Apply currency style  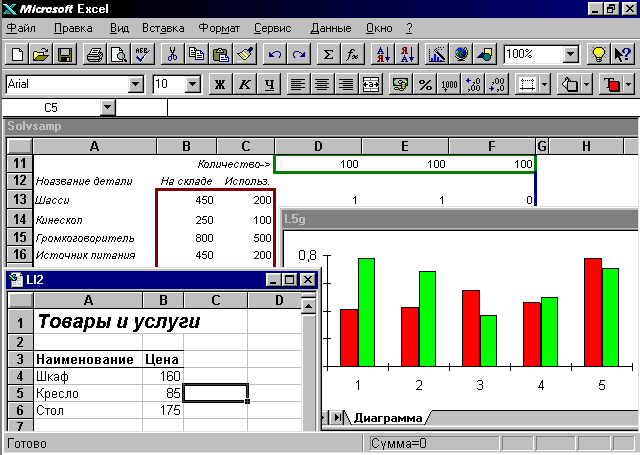(400, 84)
